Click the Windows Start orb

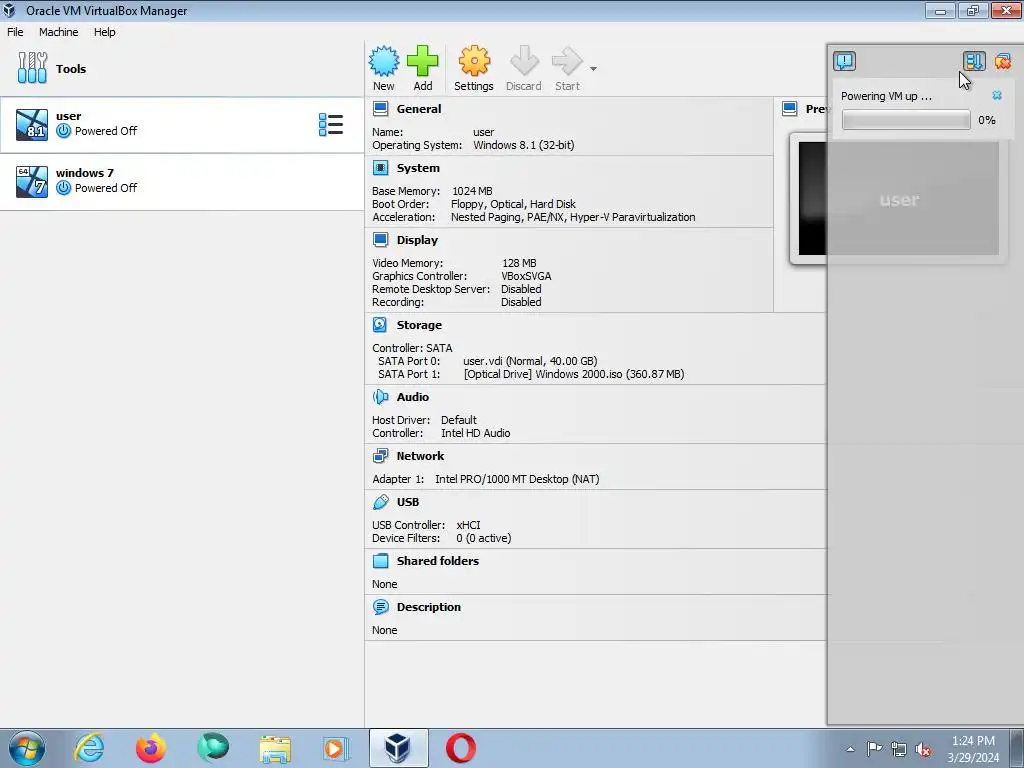tap(27, 748)
